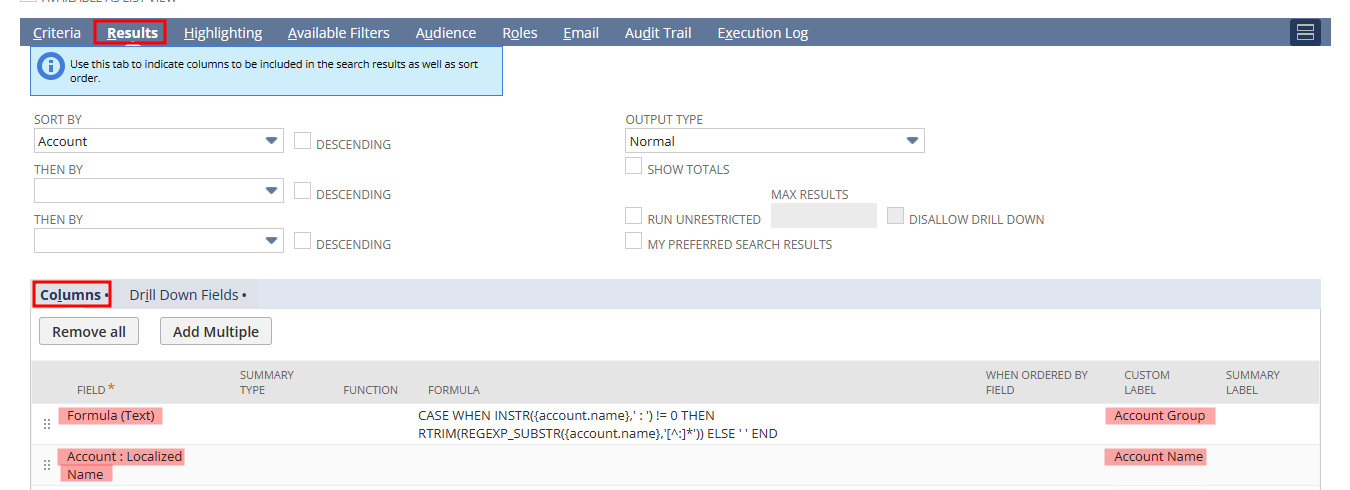
Task: Go to the Available Filters tab
Action: [339, 33]
